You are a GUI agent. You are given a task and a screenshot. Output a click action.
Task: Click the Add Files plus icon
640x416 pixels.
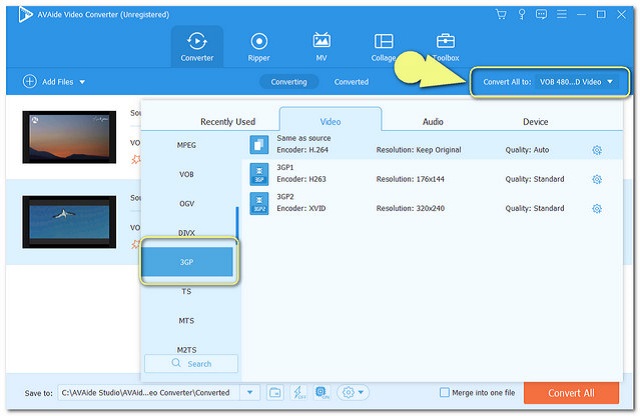29,81
